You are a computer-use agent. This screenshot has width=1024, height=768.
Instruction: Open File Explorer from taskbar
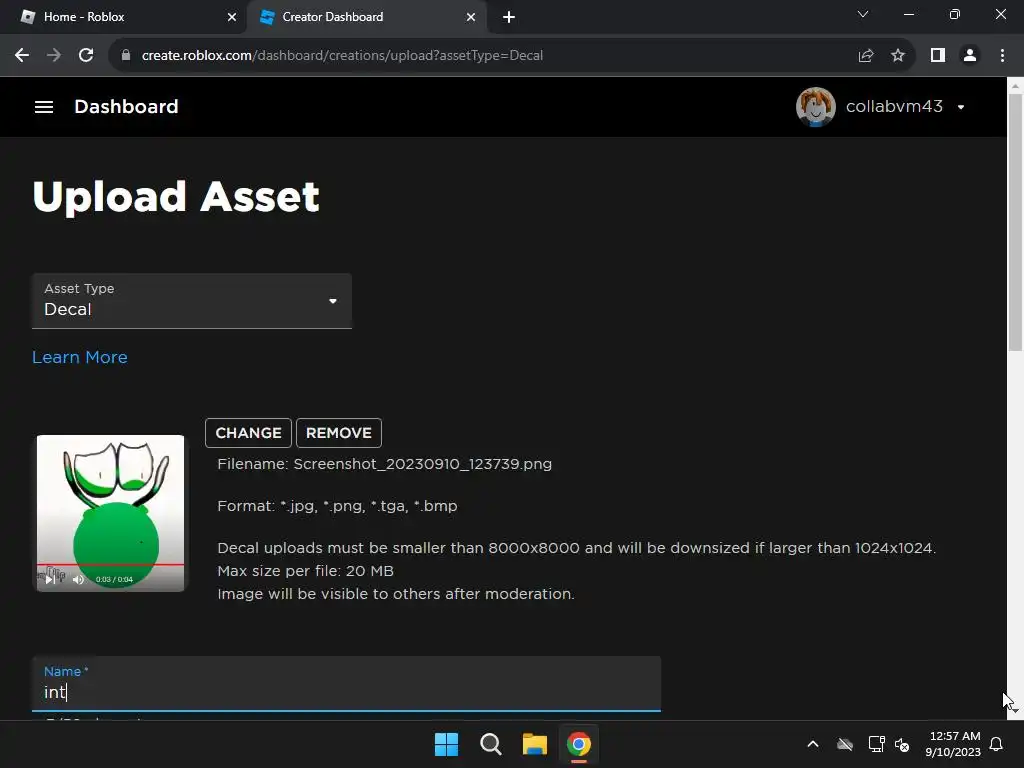(535, 744)
